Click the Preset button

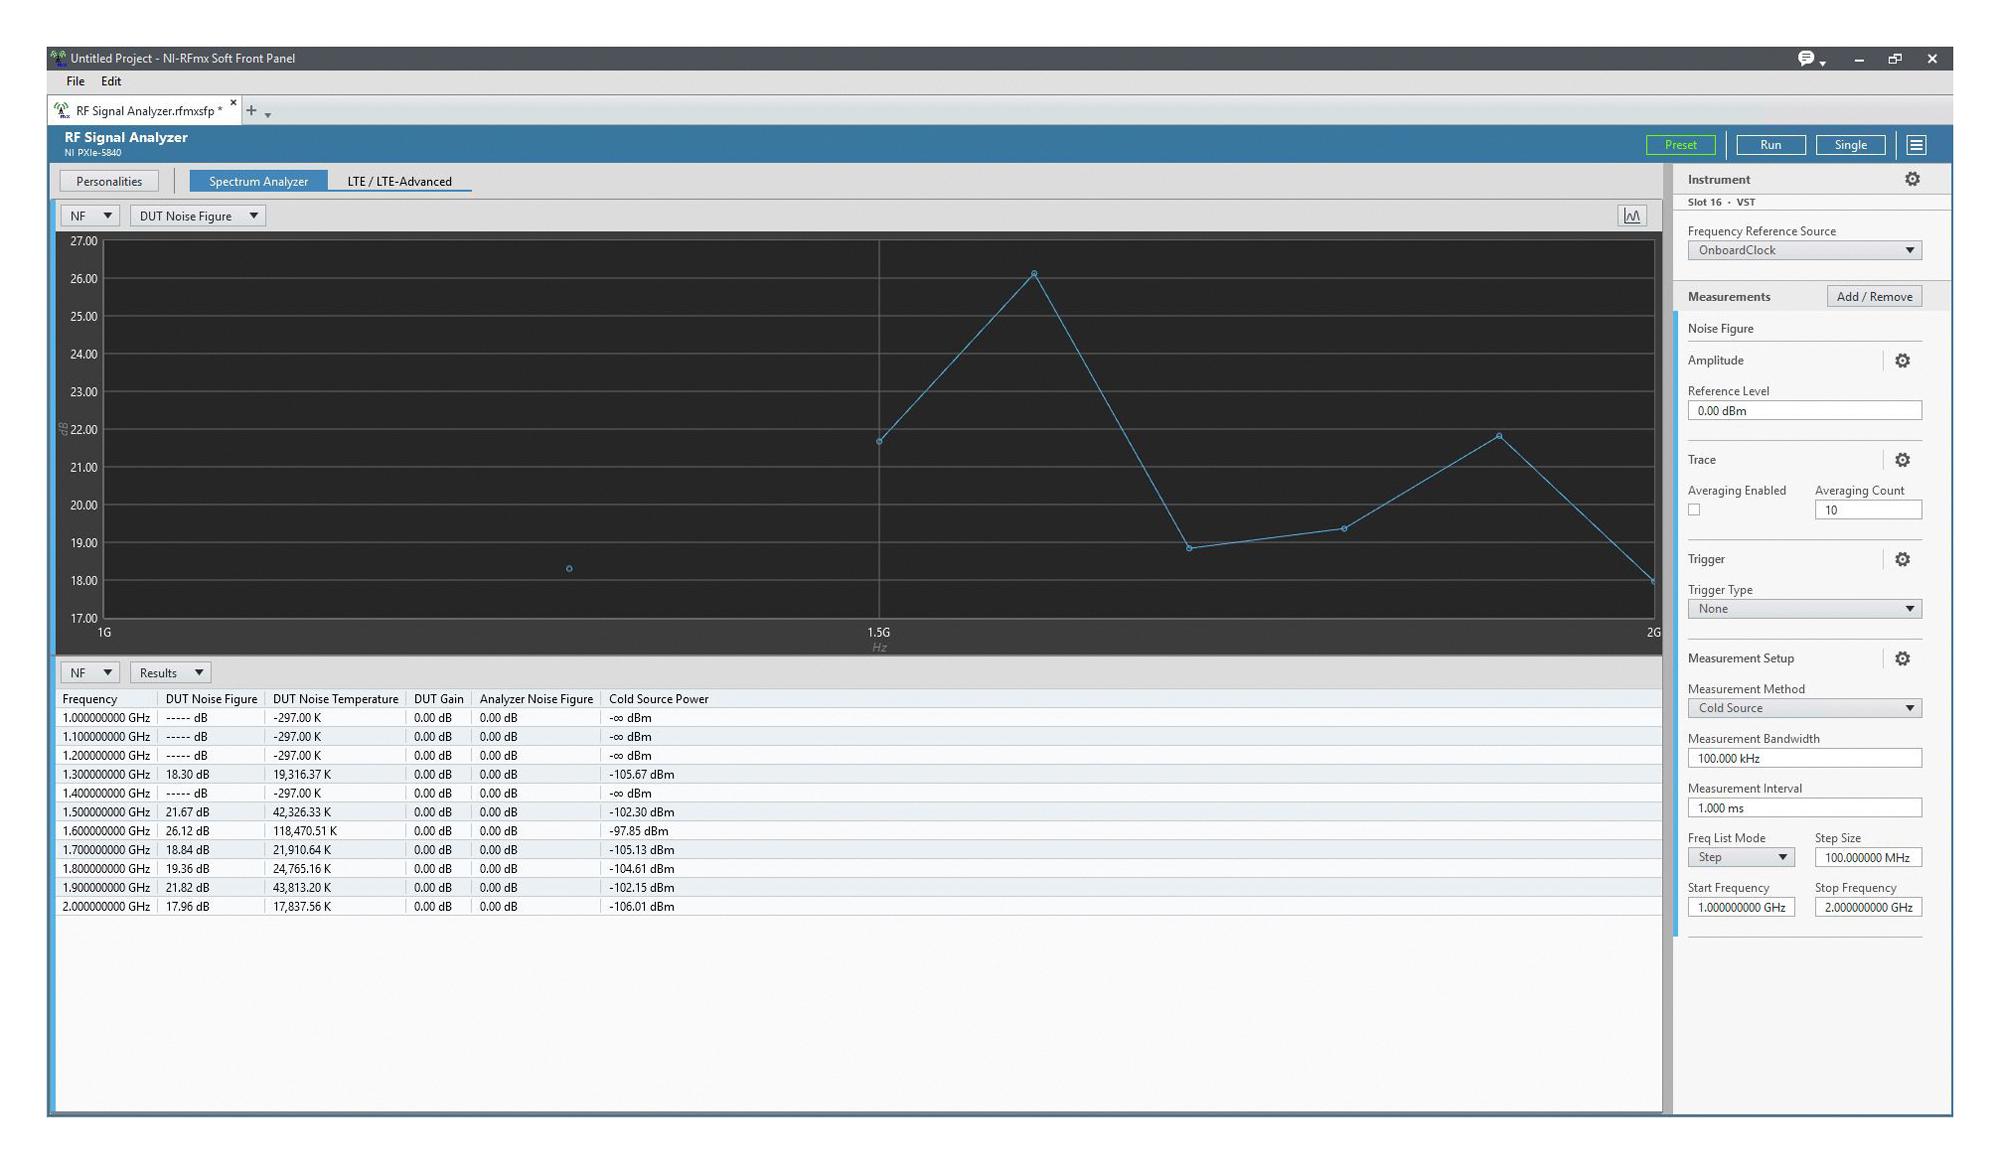(x=1681, y=144)
